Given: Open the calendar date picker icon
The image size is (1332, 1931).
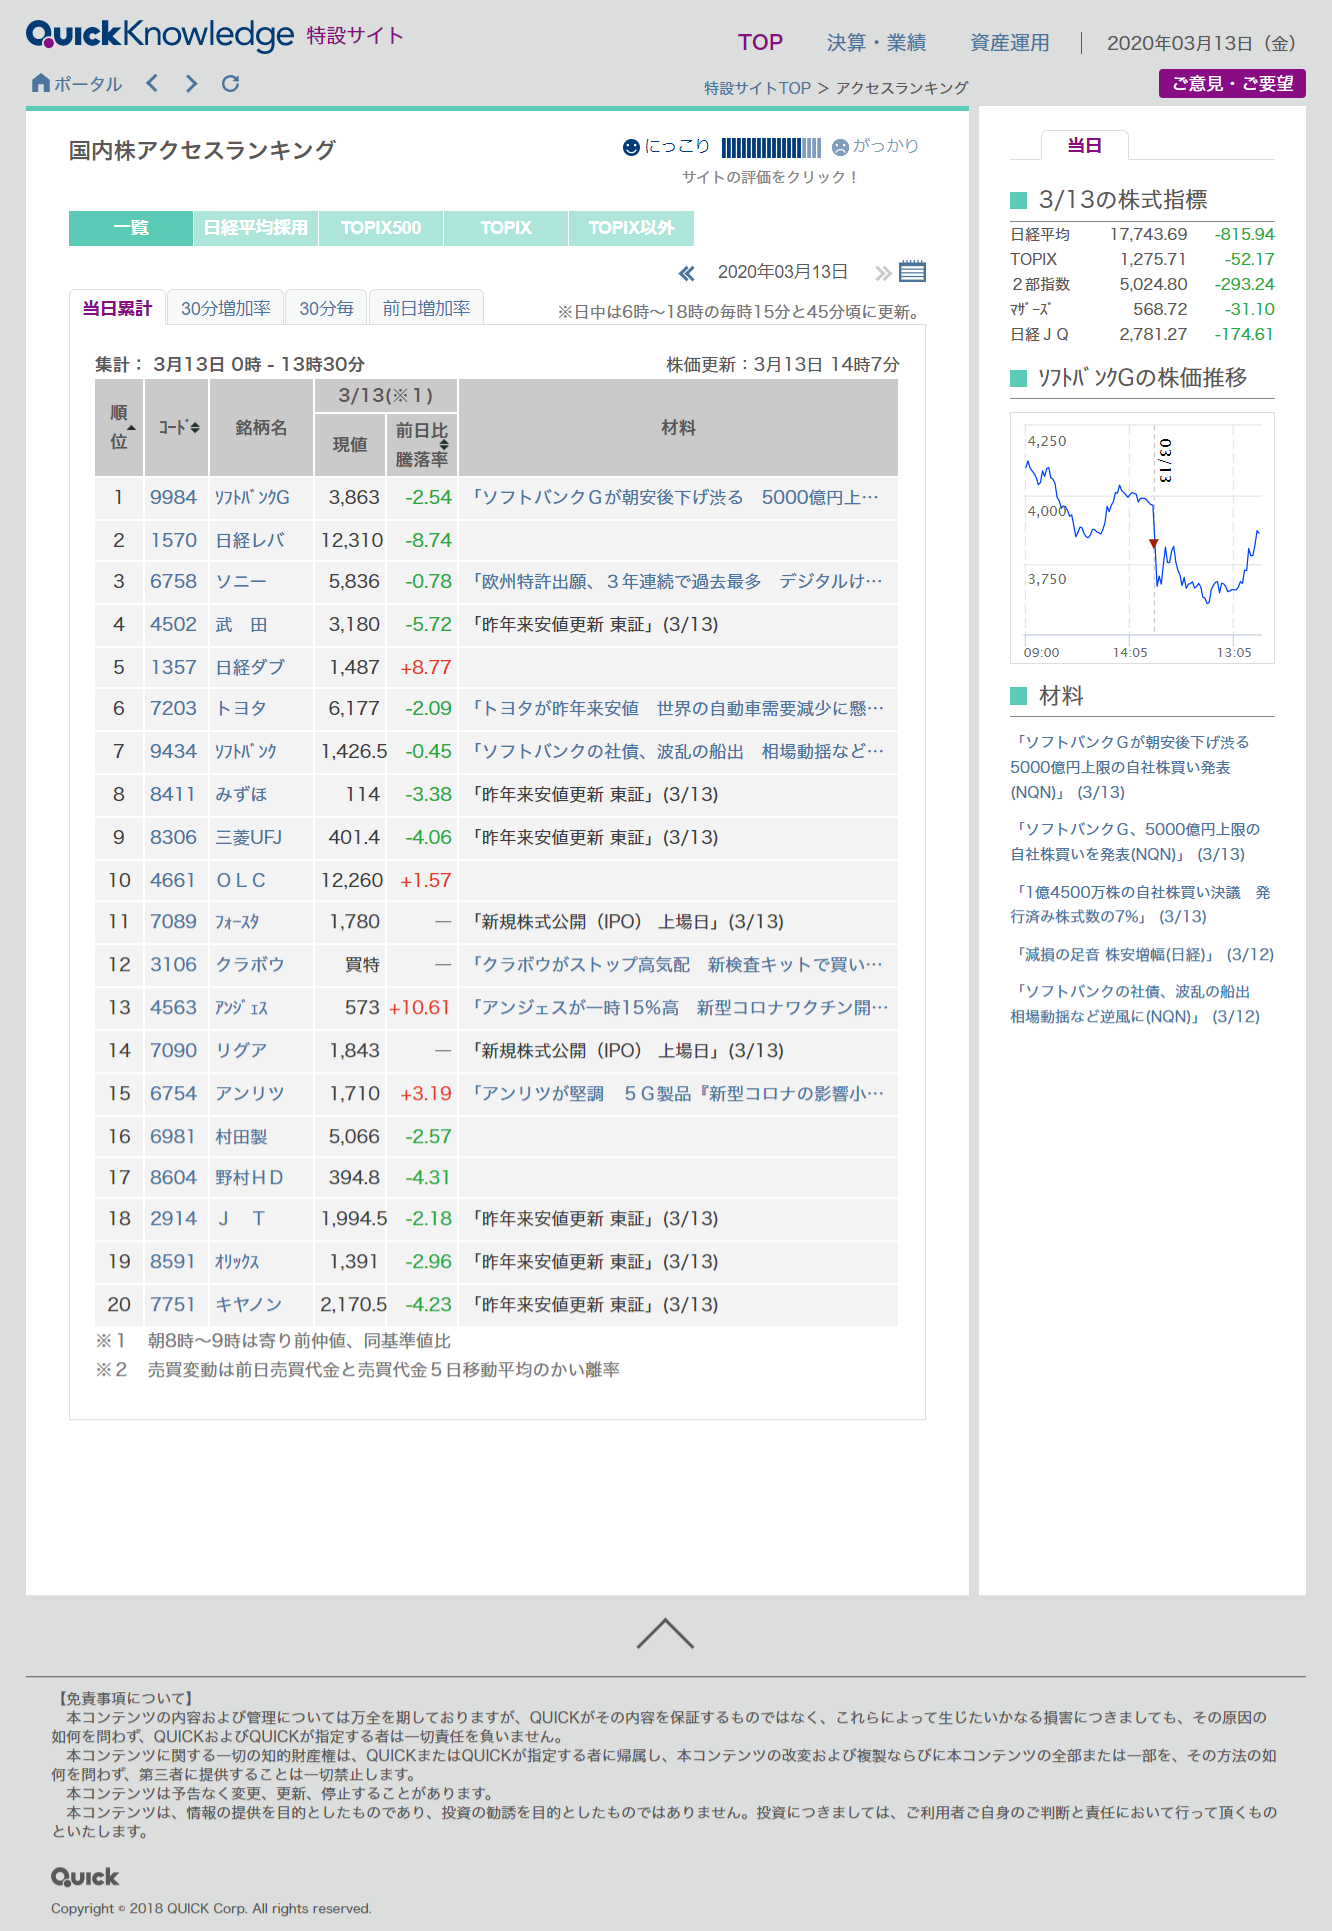Looking at the screenshot, I should (912, 271).
